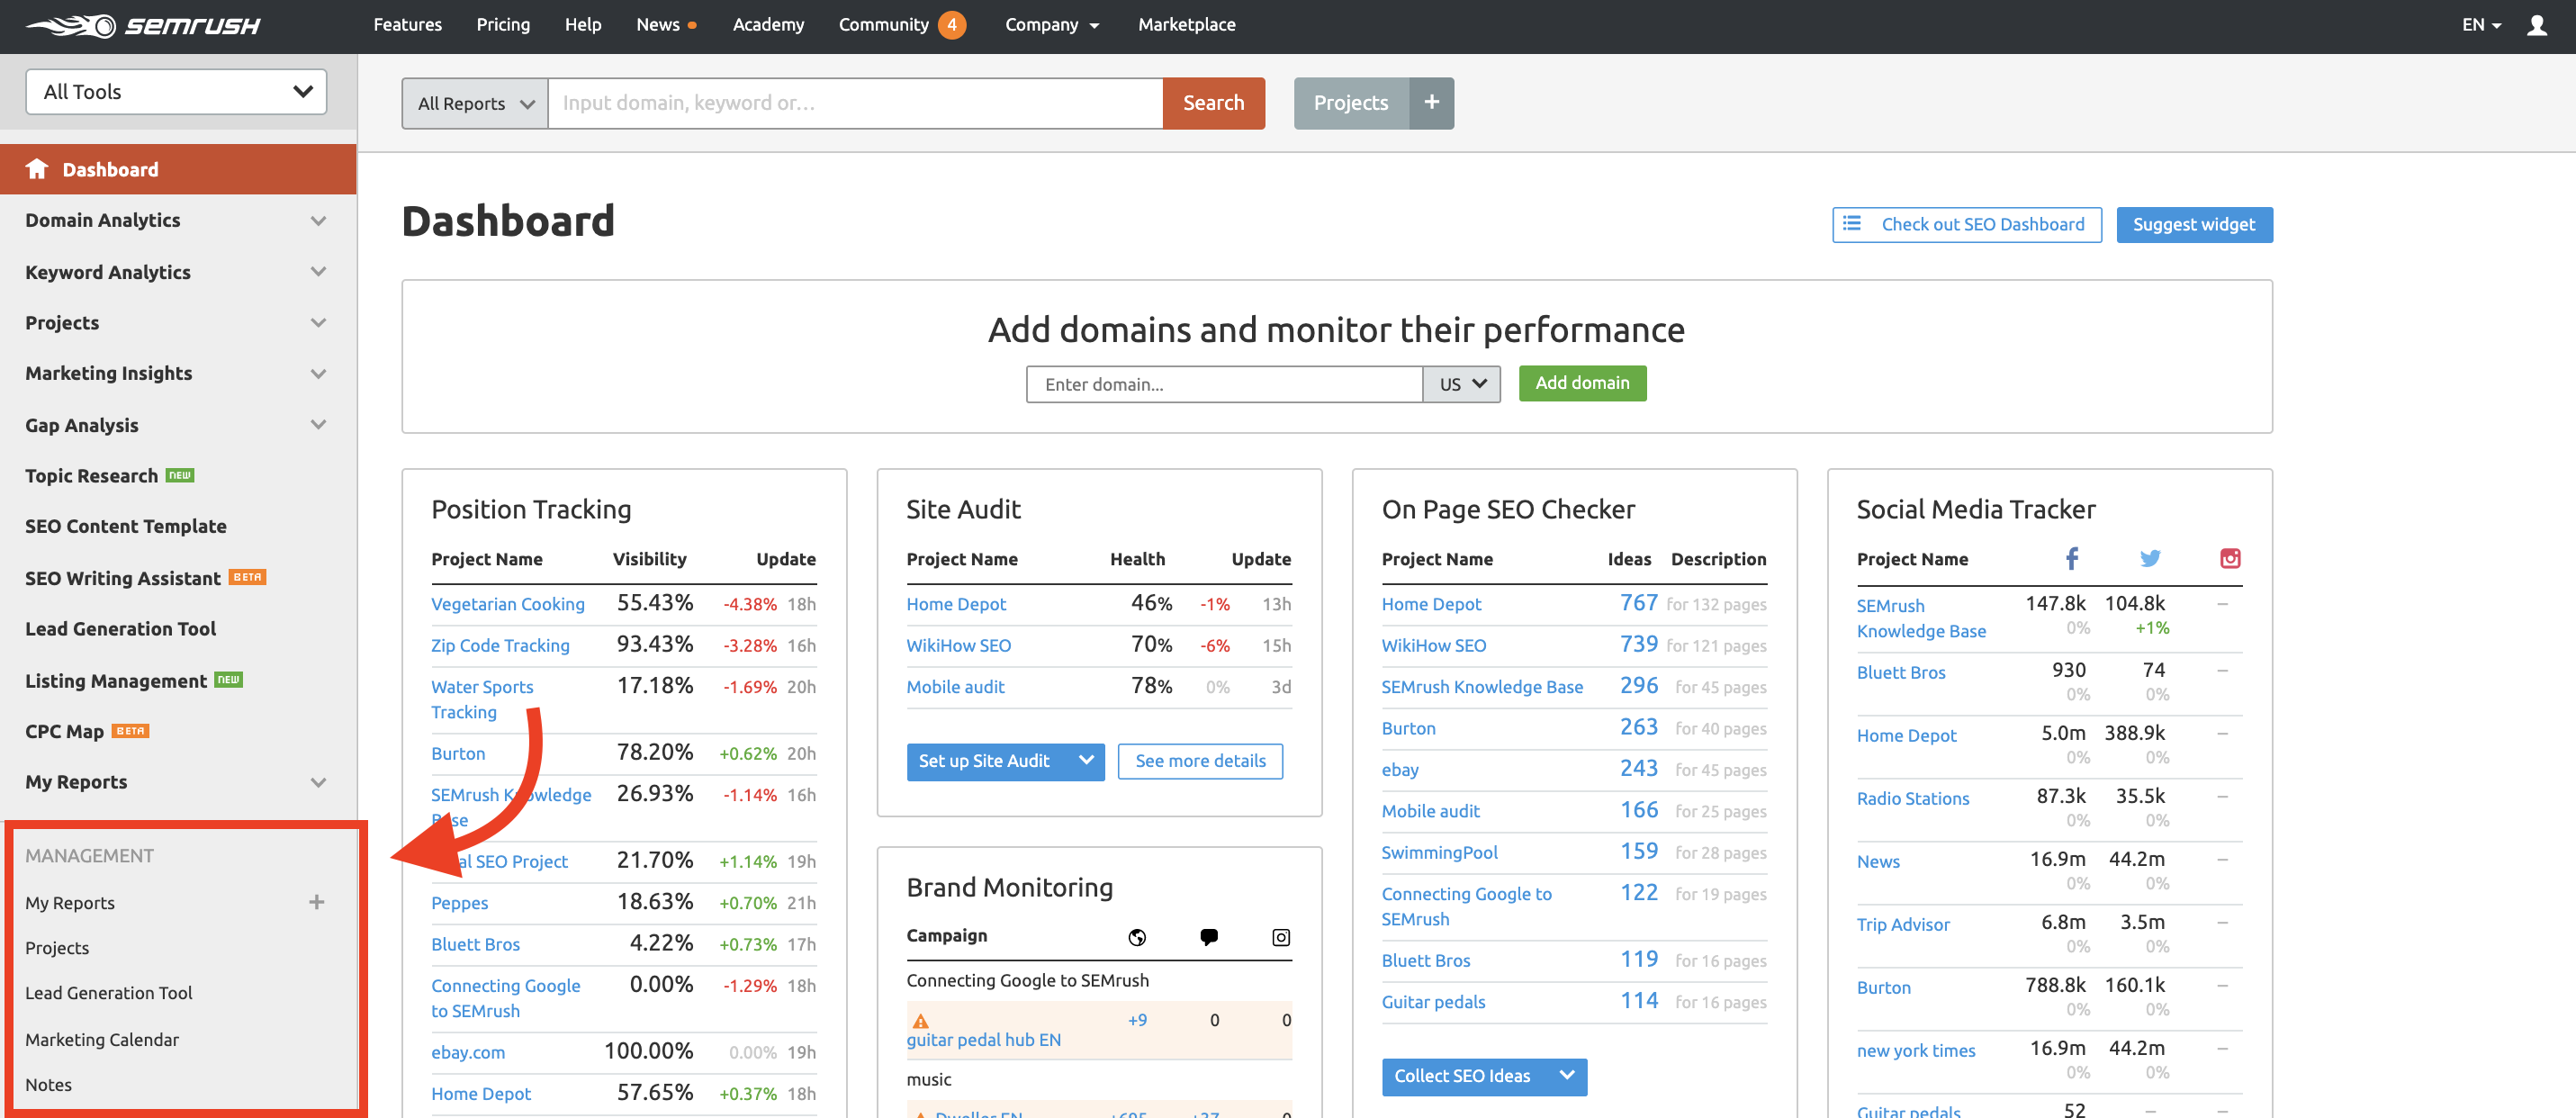Image resolution: width=2576 pixels, height=1118 pixels.
Task: Open guitar pedal hub EN campaign
Action: pos(983,1040)
